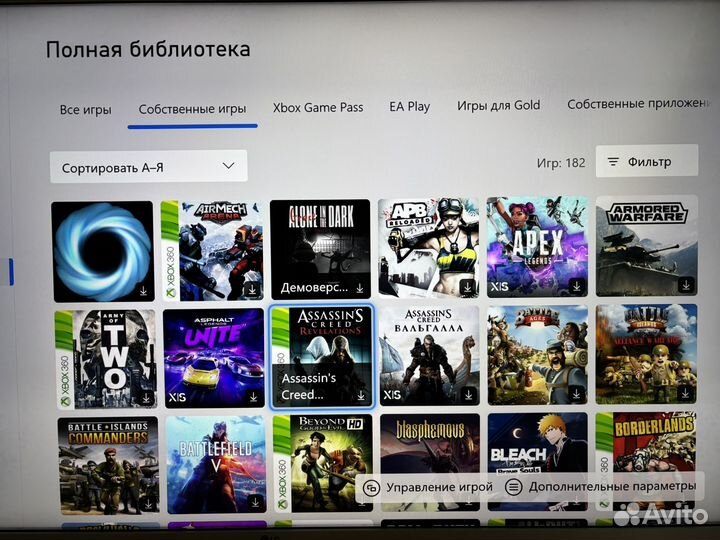Click the filter lines icon
Viewport: 720px width, 540px height.
click(613, 162)
